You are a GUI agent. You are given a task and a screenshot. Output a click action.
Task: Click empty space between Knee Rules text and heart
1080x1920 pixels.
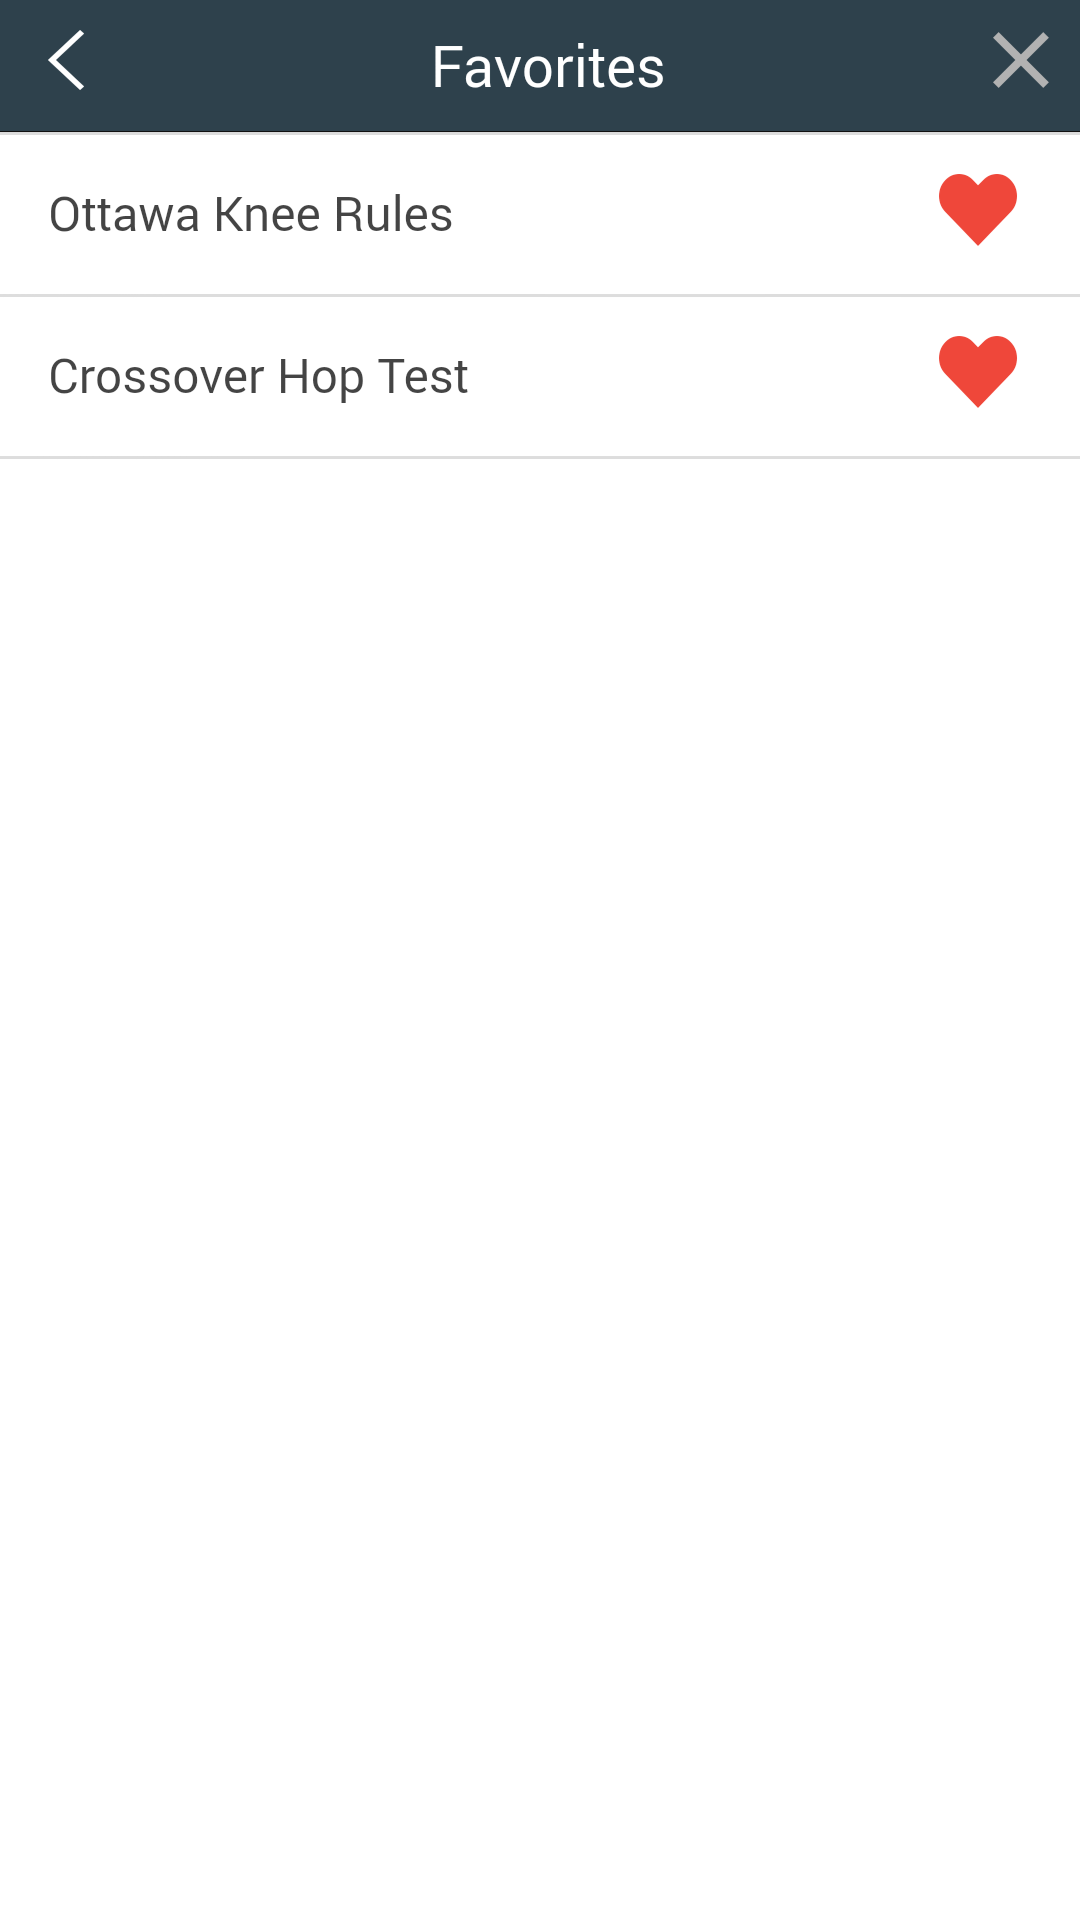pyautogui.click(x=695, y=214)
